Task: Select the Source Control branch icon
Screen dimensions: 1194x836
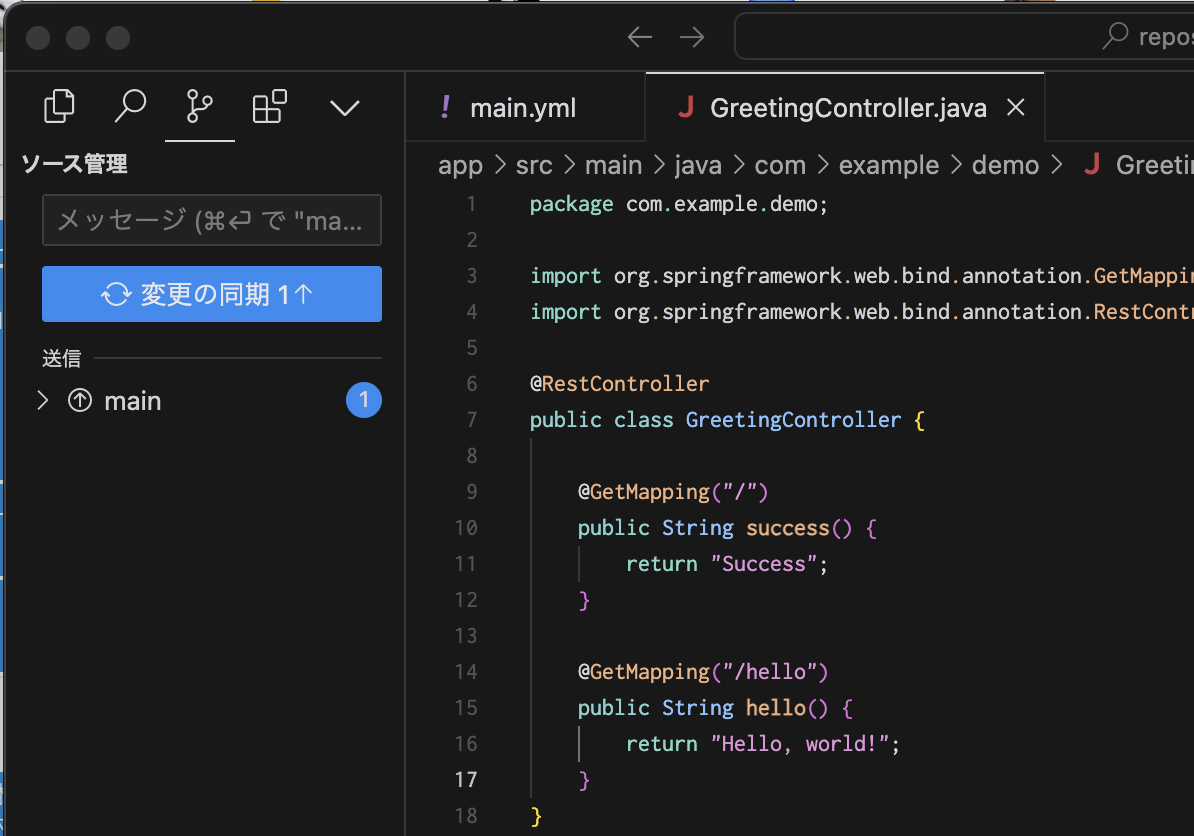Action: click(x=200, y=107)
